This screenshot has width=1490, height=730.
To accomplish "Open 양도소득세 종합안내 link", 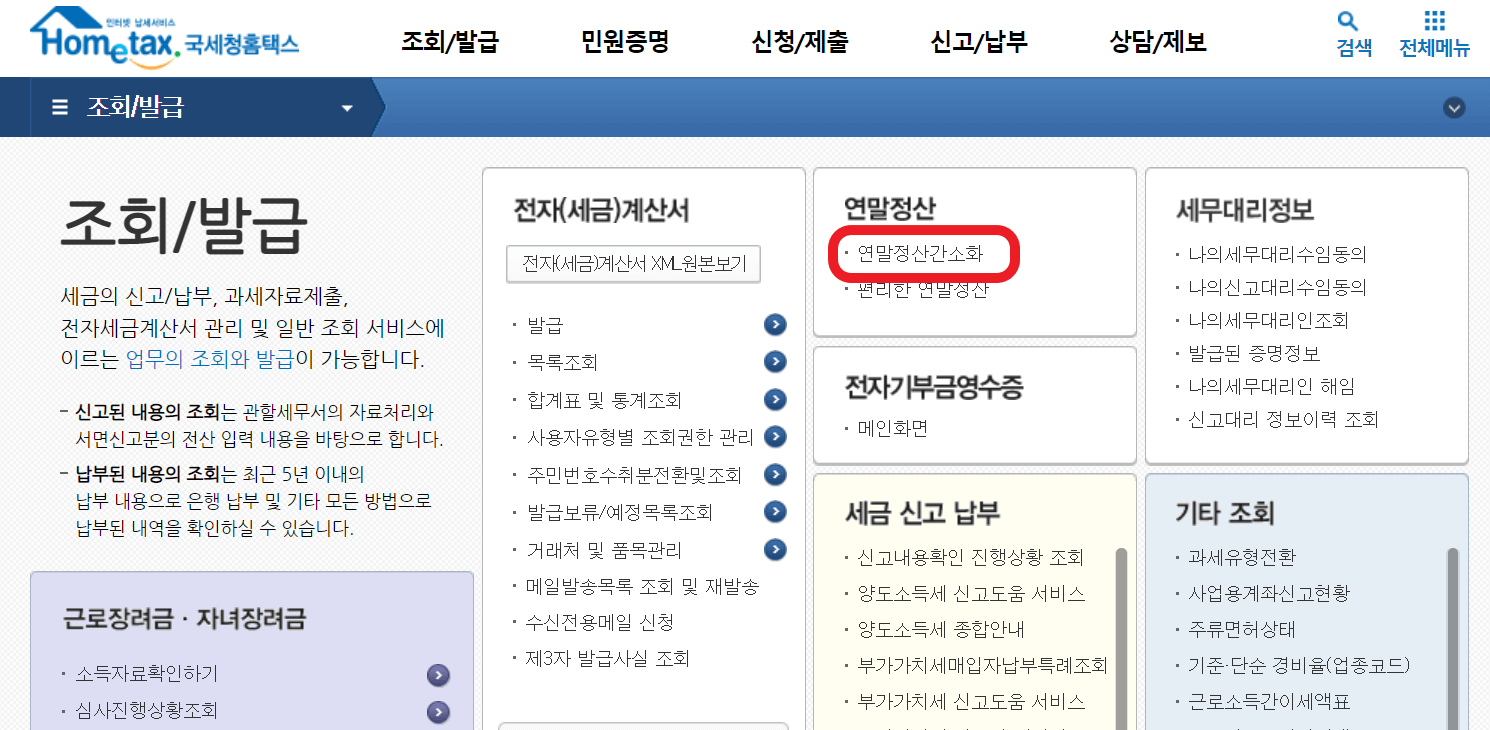I will pyautogui.click(x=941, y=629).
